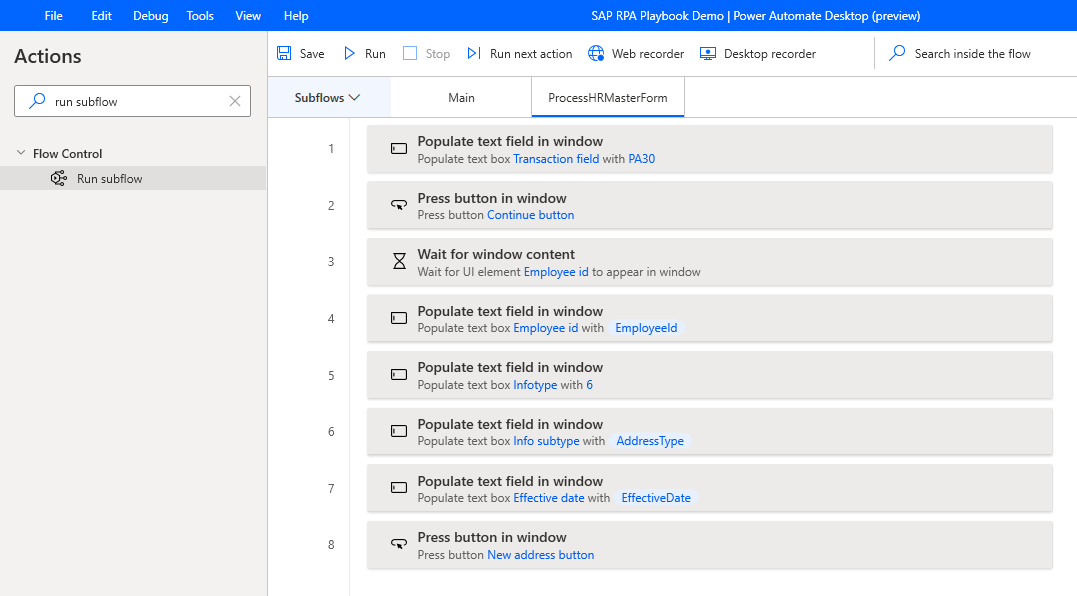Focus the Search inside the flow field
This screenshot has width=1077, height=596.
coord(972,54)
